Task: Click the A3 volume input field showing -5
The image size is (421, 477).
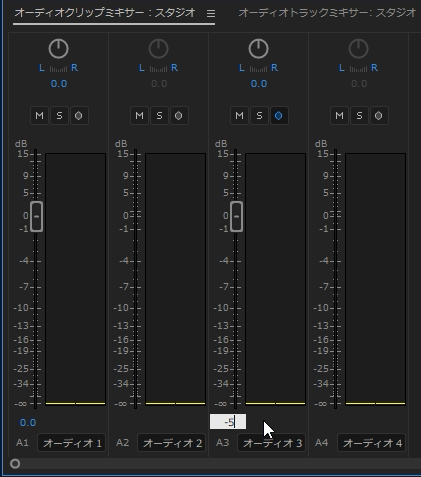Action: (x=228, y=422)
